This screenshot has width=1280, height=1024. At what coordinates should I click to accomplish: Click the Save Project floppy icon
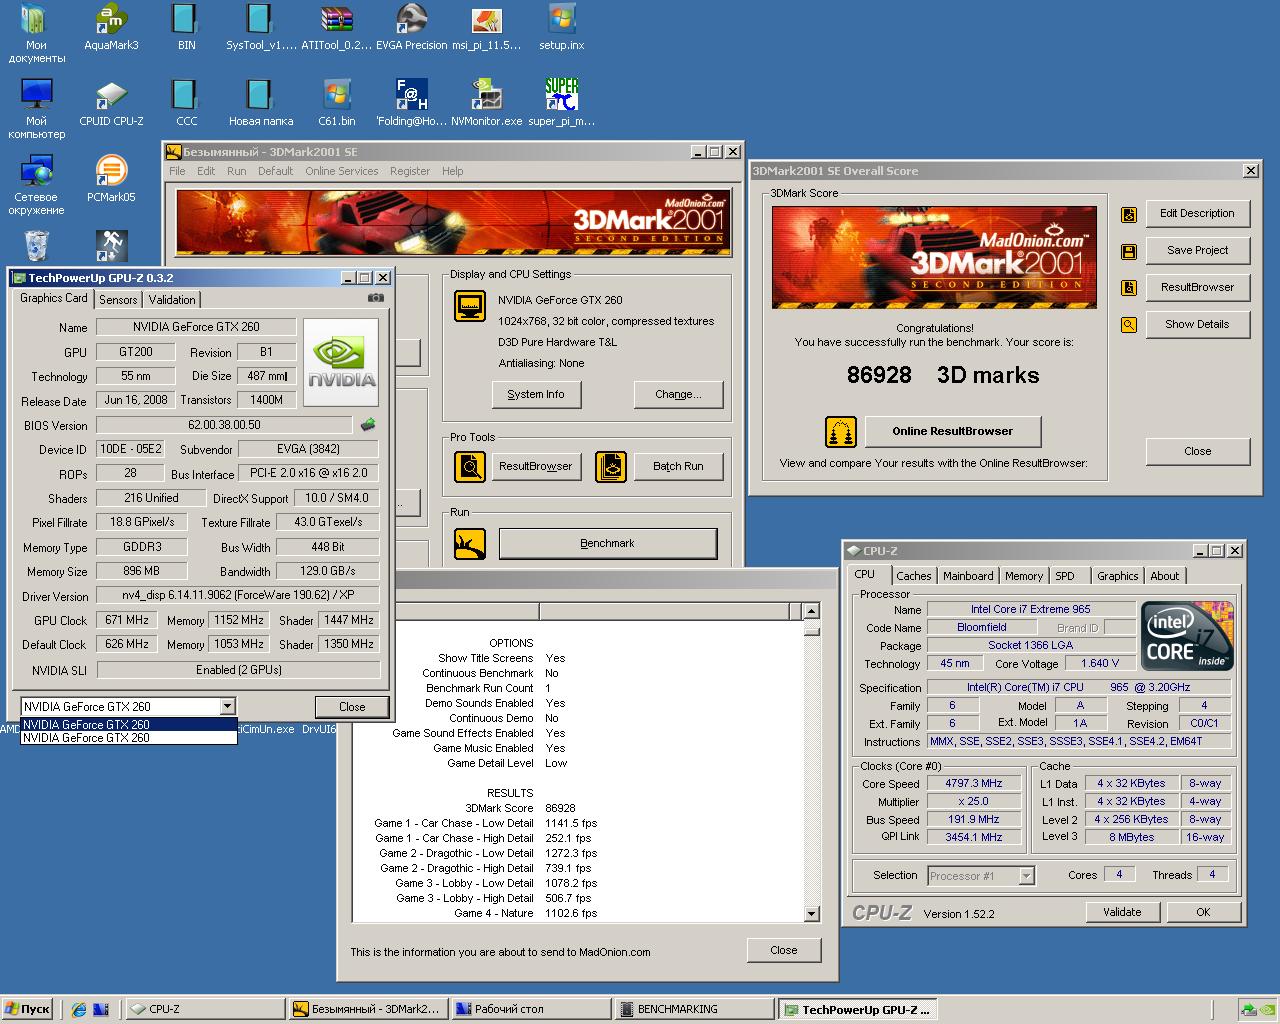click(1129, 251)
